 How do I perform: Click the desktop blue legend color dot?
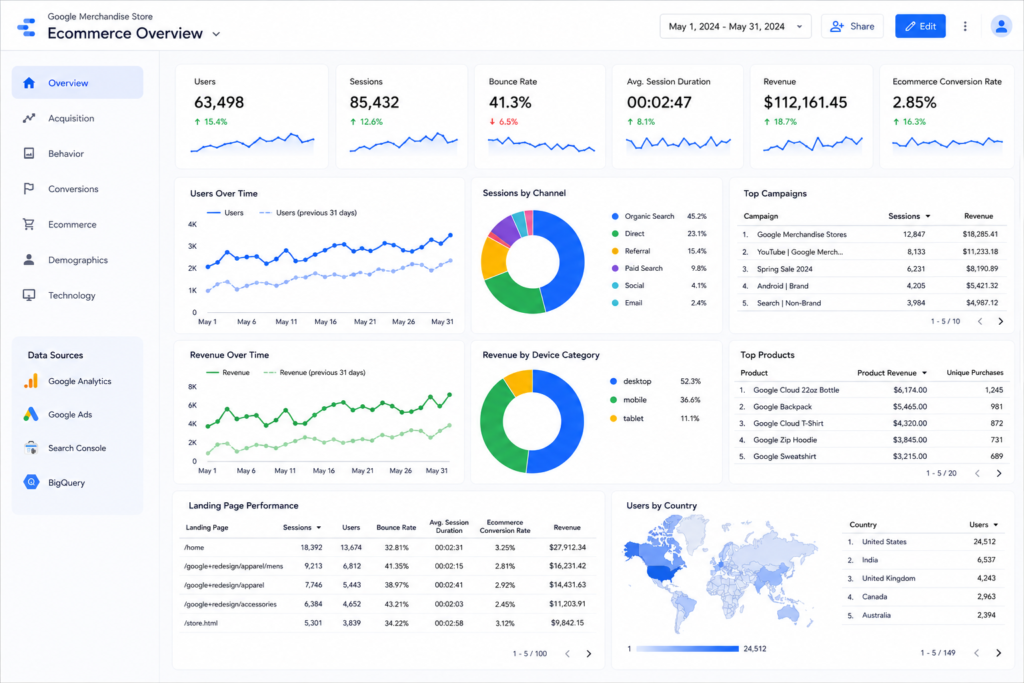tap(613, 381)
